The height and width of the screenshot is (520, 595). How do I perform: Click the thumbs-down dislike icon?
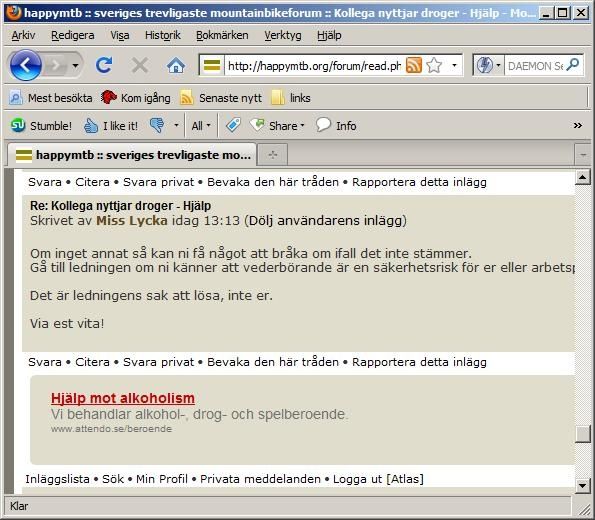click(157, 125)
